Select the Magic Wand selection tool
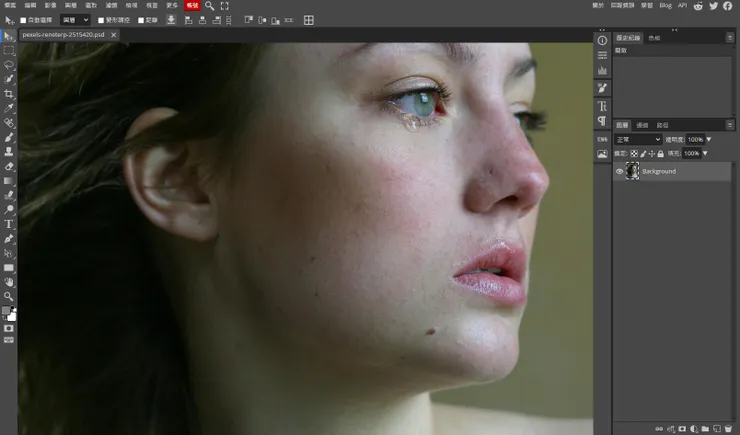740x435 pixels. (9, 79)
